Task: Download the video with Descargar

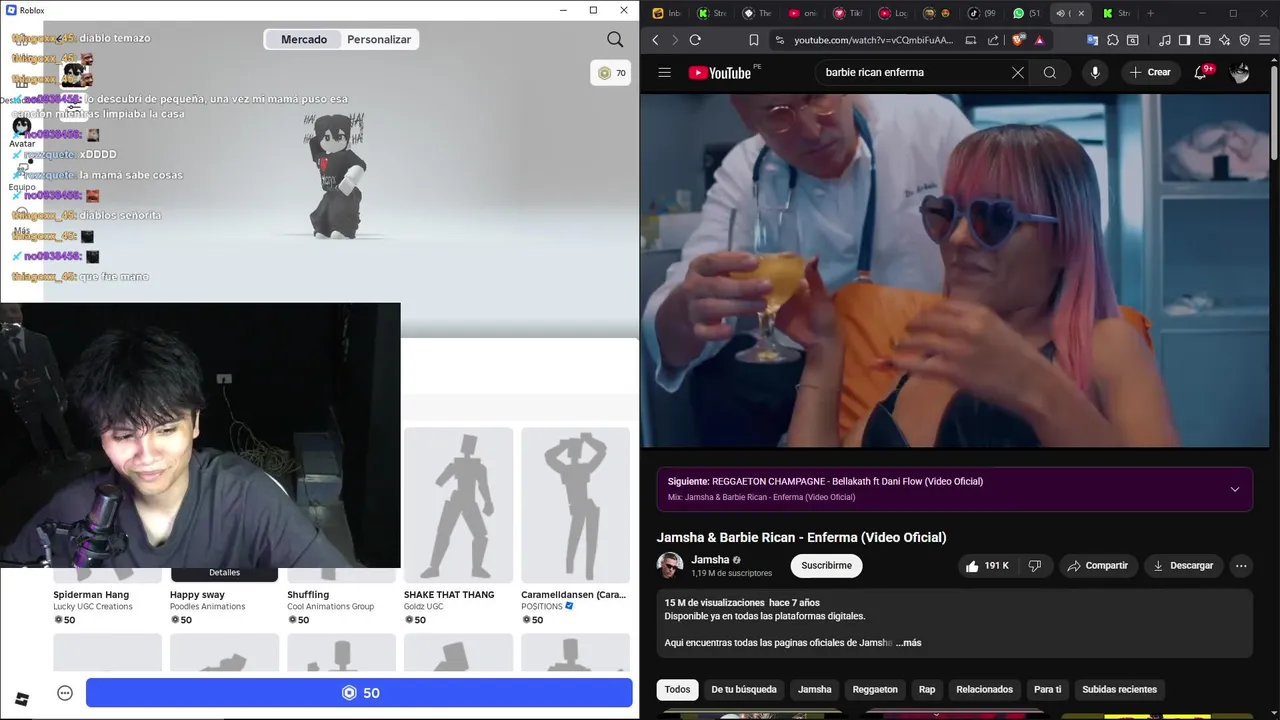Action: pyautogui.click(x=1182, y=566)
